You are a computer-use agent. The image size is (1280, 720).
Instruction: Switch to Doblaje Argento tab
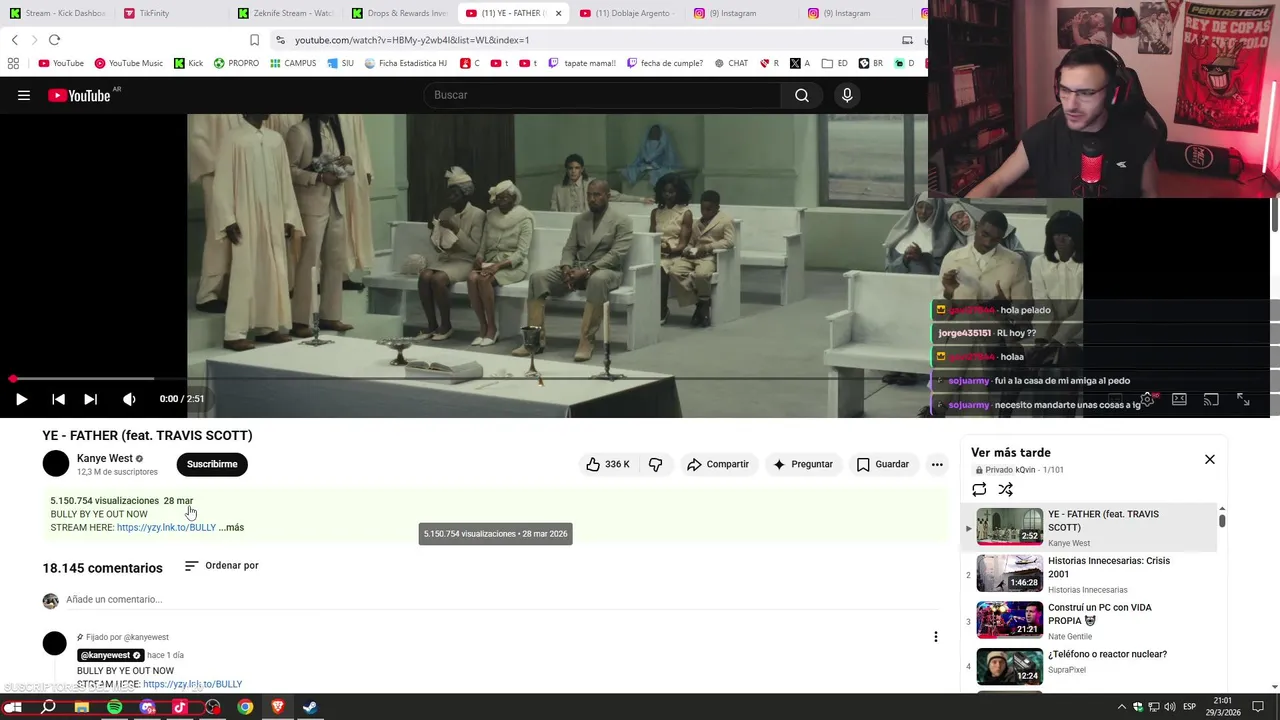click(x=628, y=13)
